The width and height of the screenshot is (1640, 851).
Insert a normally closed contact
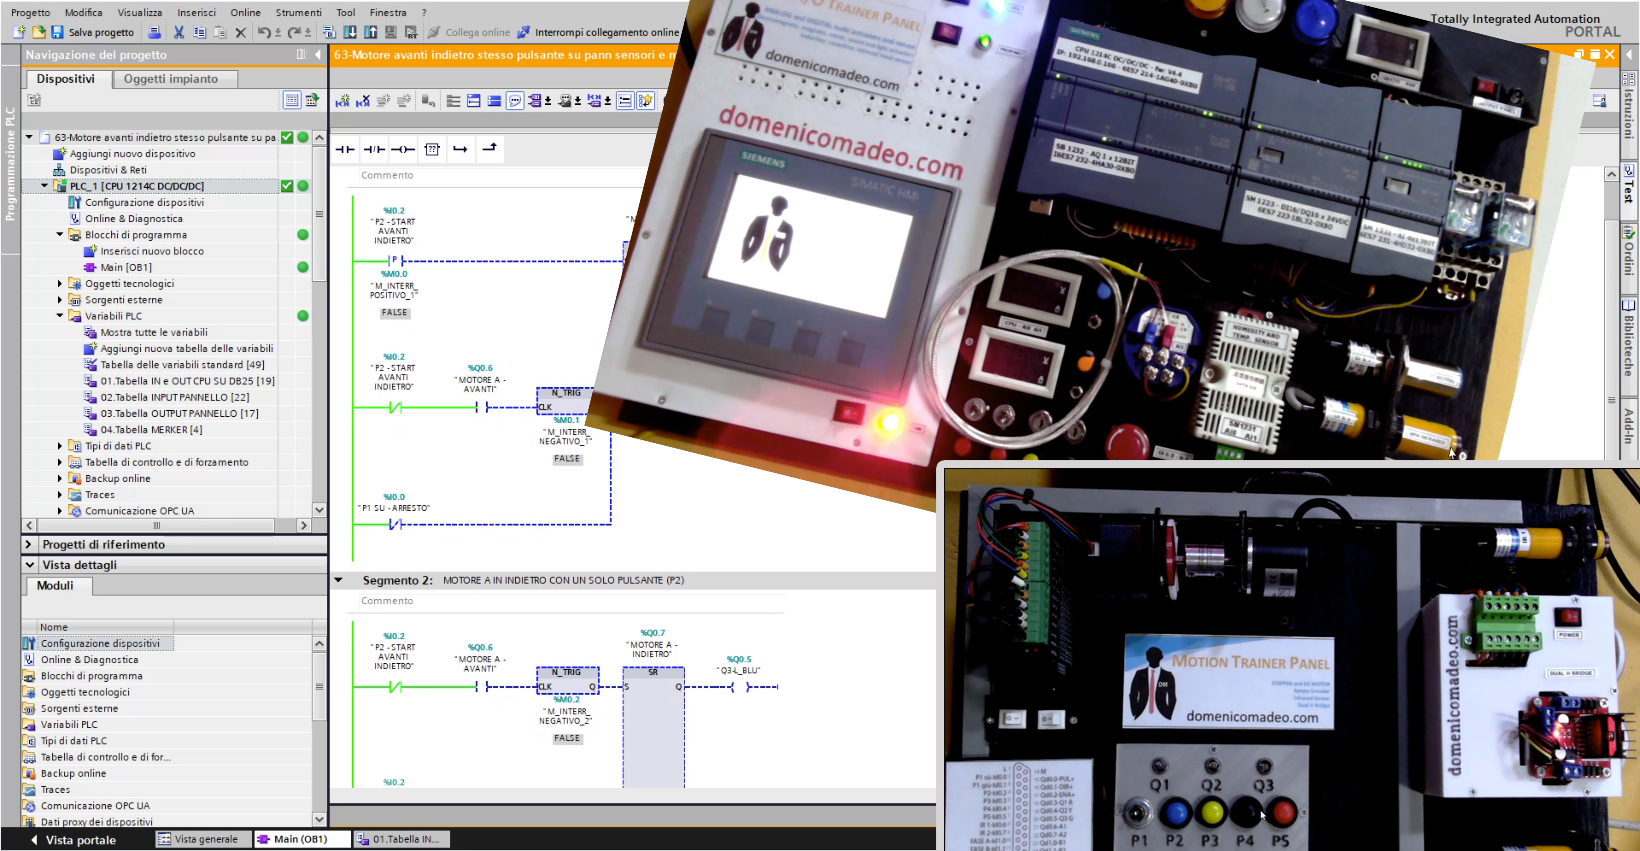374,149
